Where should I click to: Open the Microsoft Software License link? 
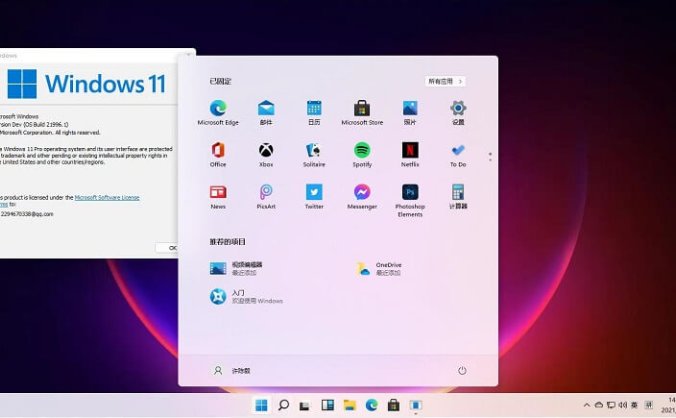[x=107, y=197]
